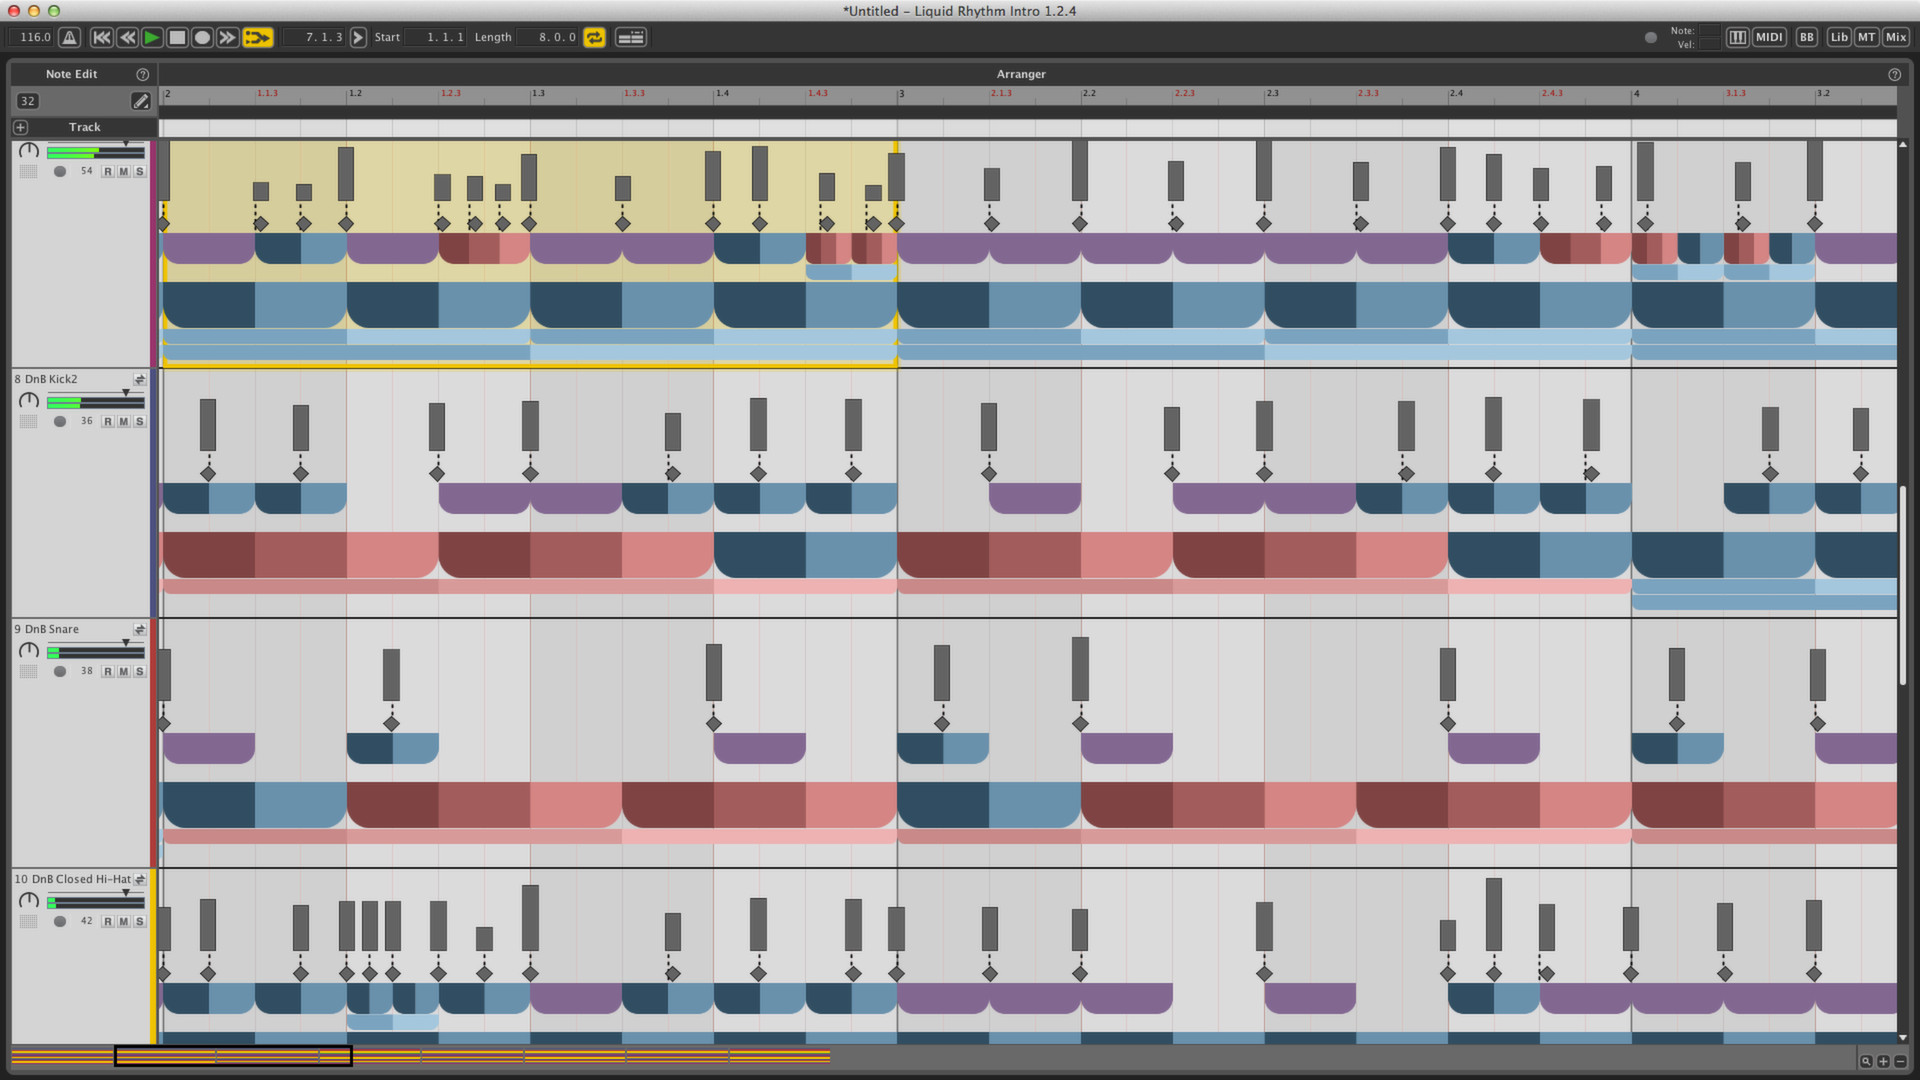The image size is (1920, 1080).
Task: Open the piano keyboard view icon
Action: pyautogui.click(x=1737, y=36)
